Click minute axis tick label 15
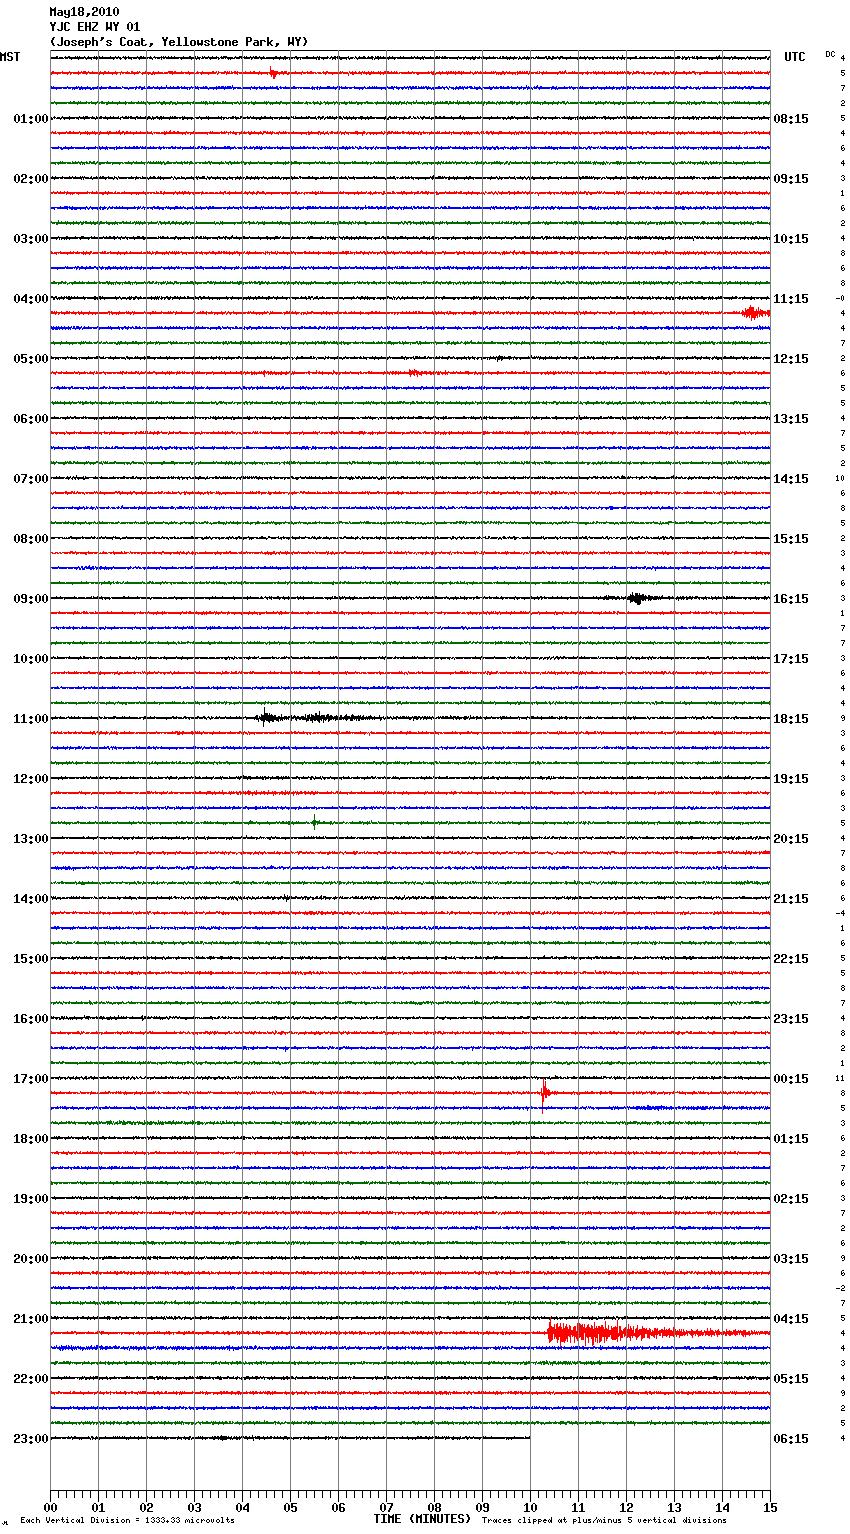The width and height of the screenshot is (850, 1534). click(770, 1507)
